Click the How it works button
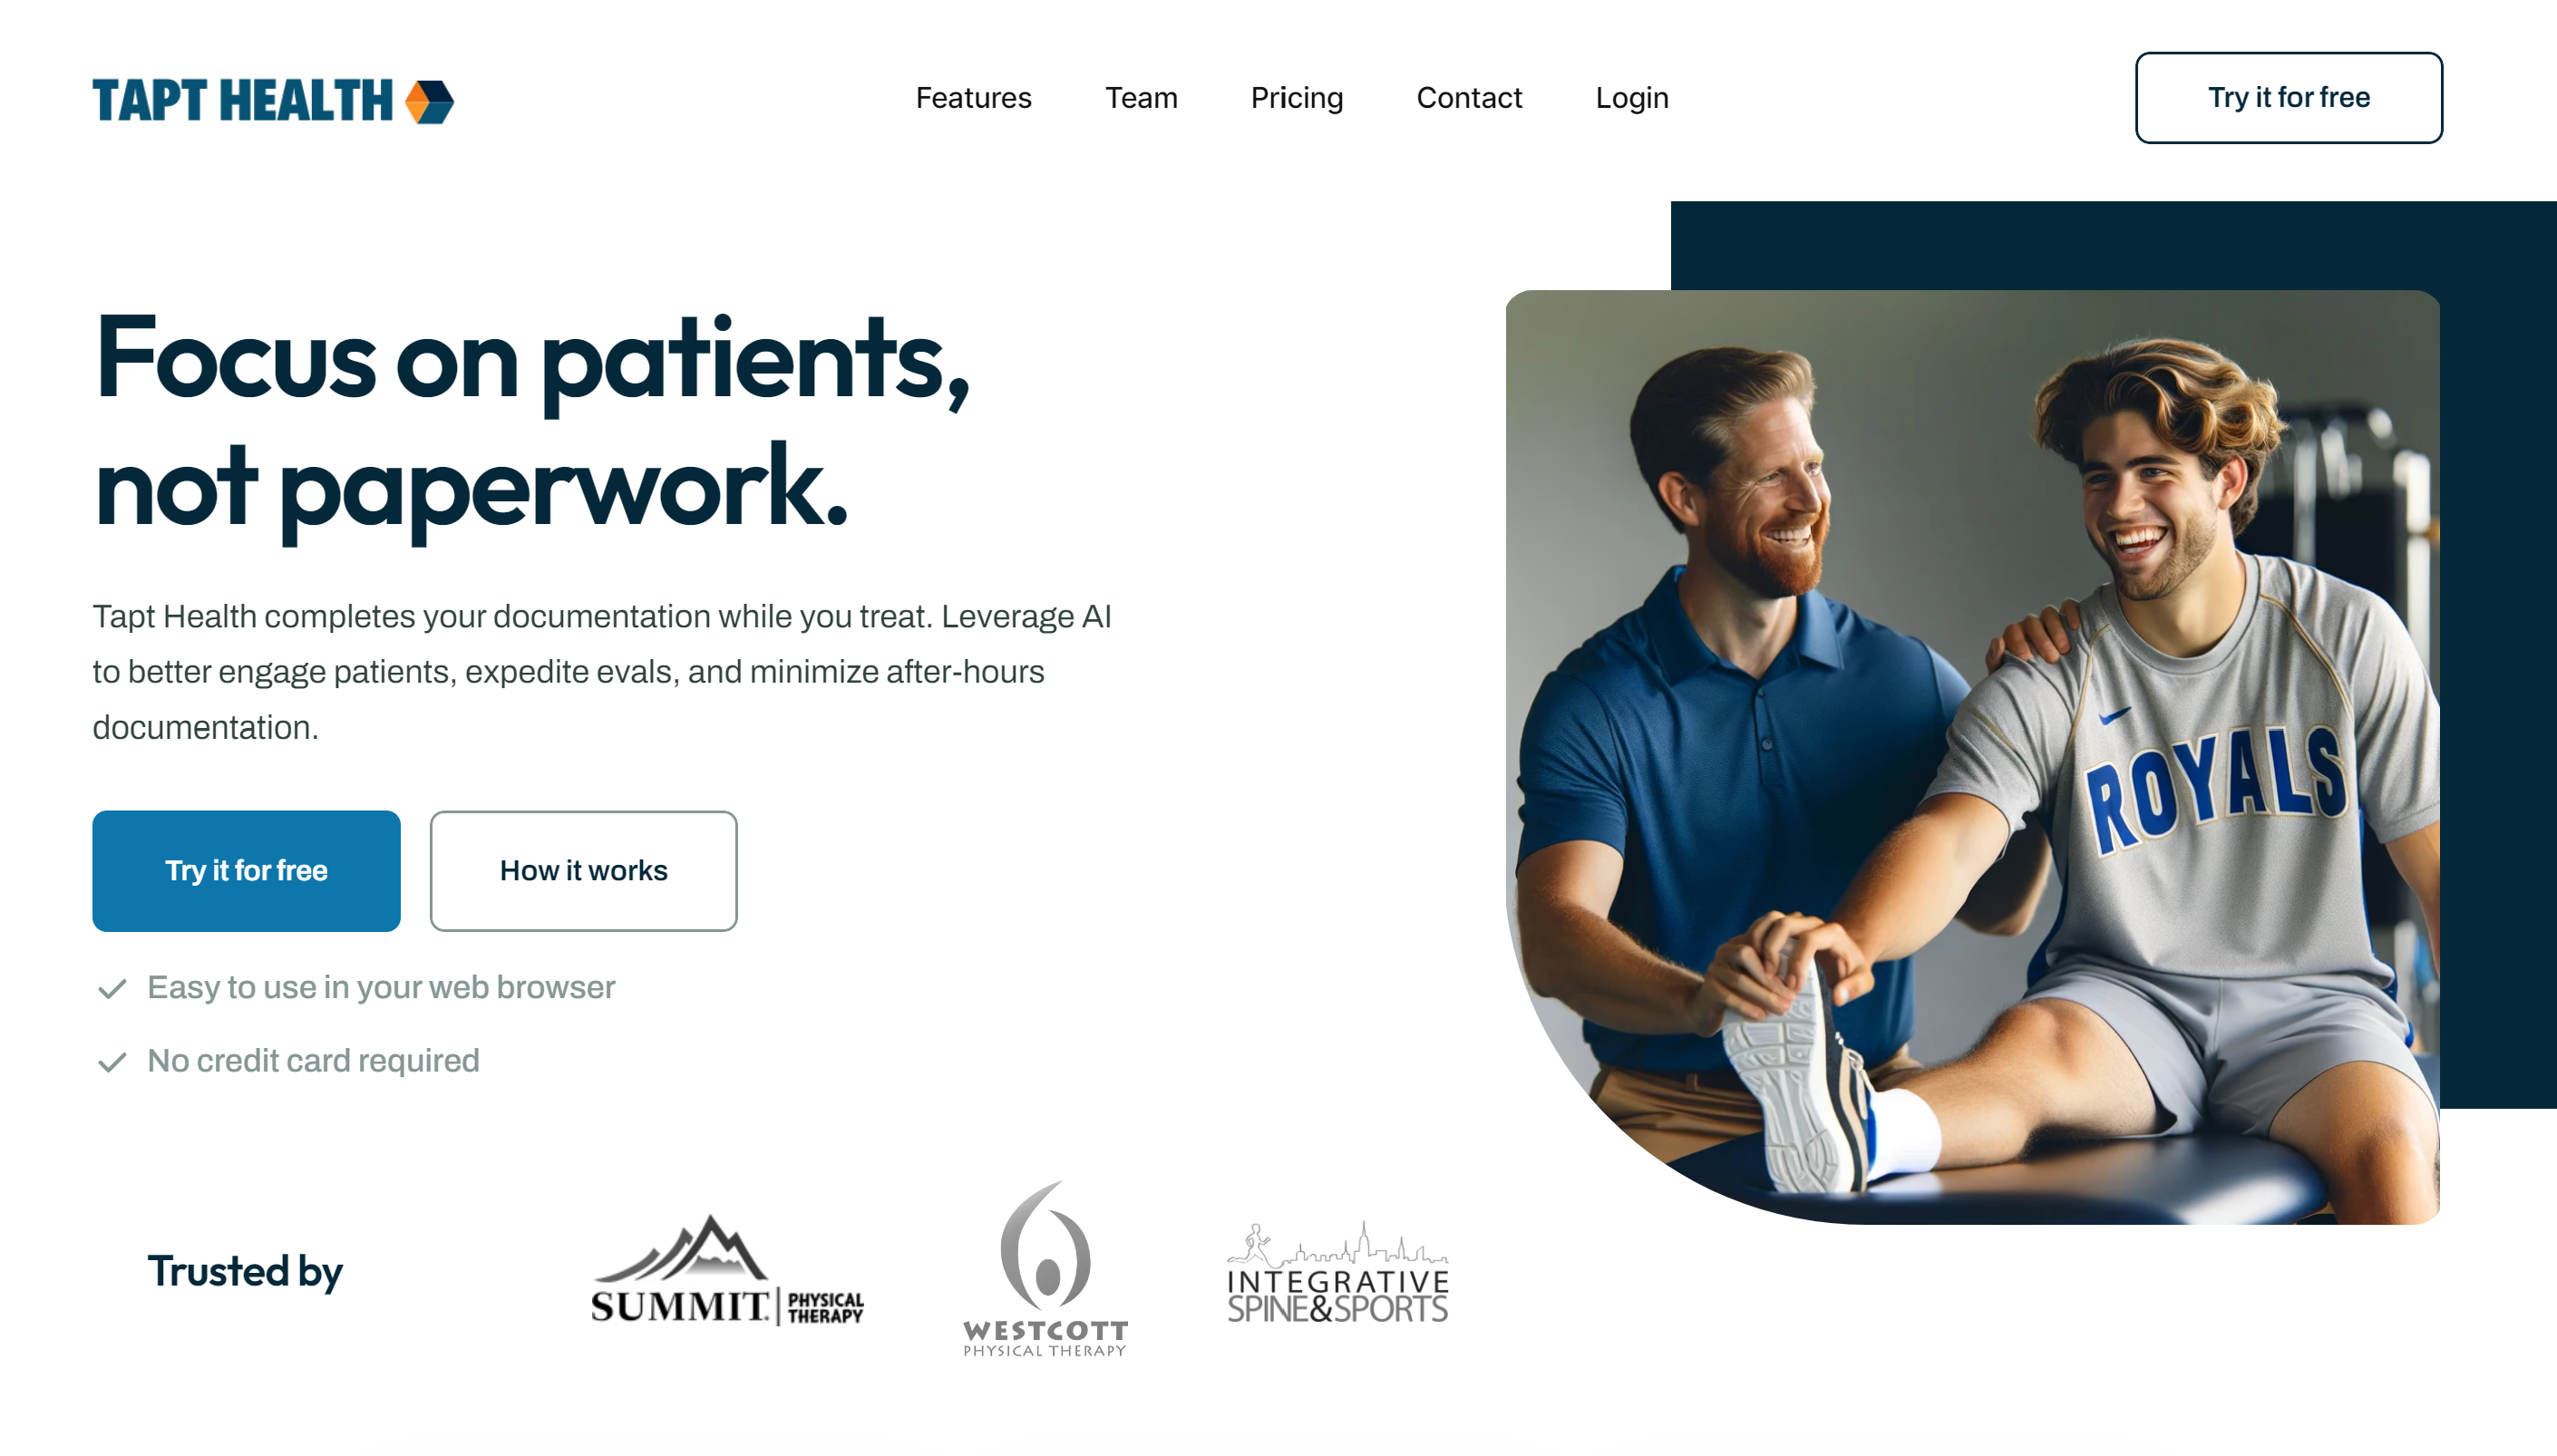The height and width of the screenshot is (1456, 2557). click(583, 869)
